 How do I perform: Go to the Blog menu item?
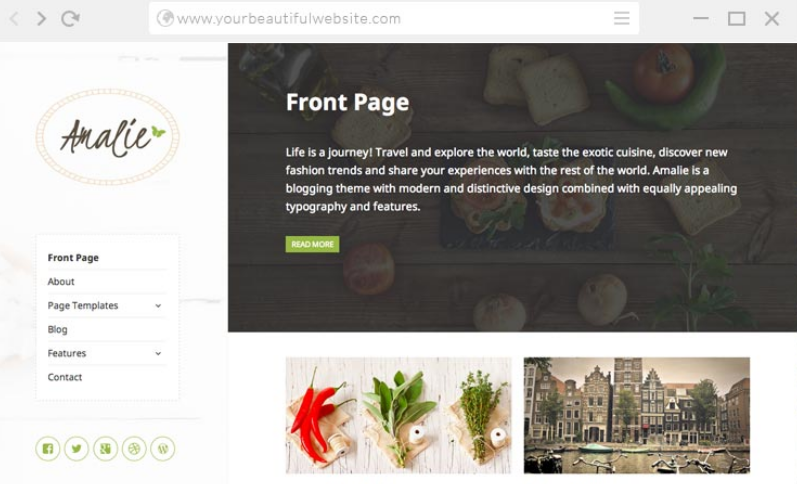click(x=57, y=329)
